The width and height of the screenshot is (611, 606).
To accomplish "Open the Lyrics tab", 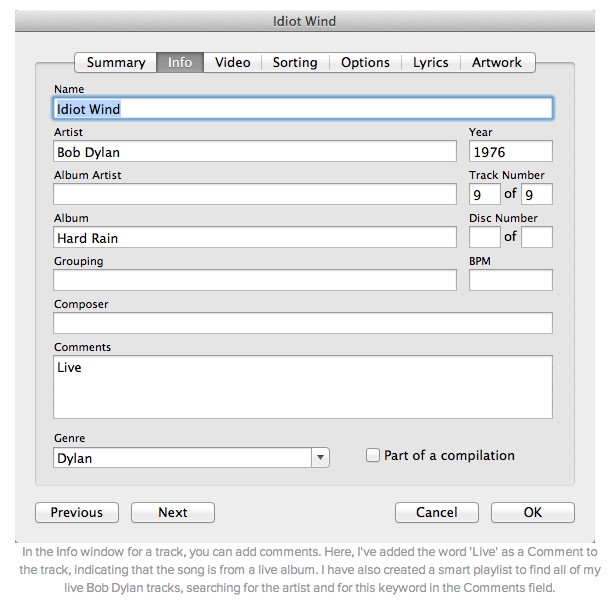I will pyautogui.click(x=431, y=62).
